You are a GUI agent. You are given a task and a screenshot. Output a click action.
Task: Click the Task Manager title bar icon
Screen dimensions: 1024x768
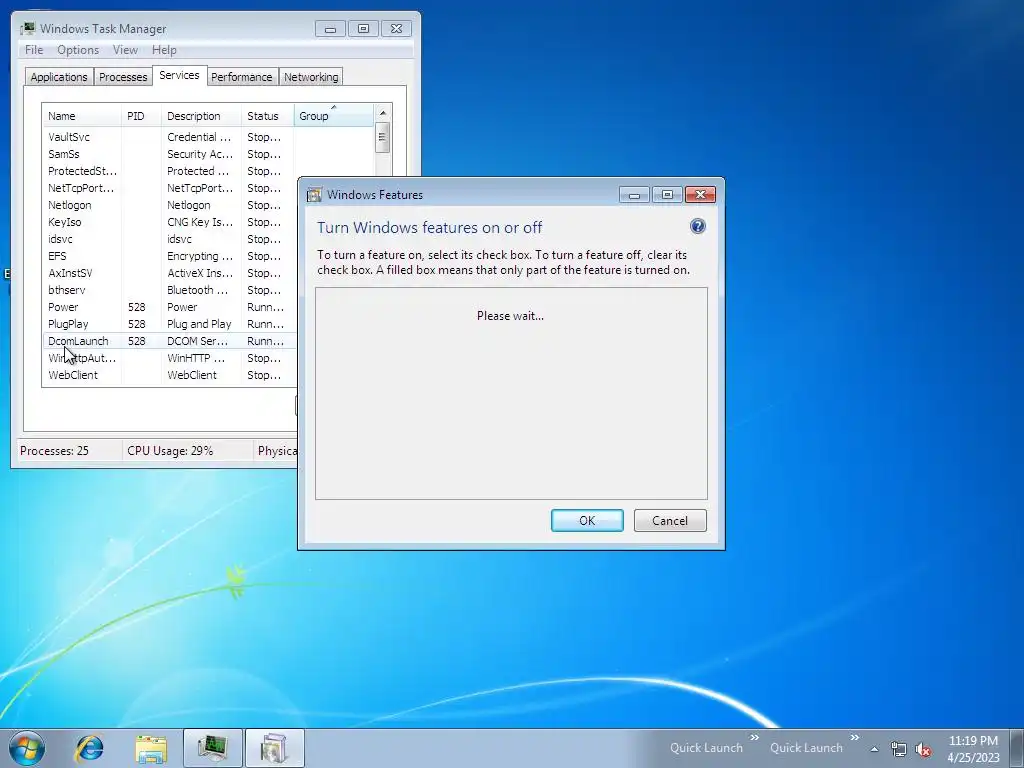[x=27, y=29]
